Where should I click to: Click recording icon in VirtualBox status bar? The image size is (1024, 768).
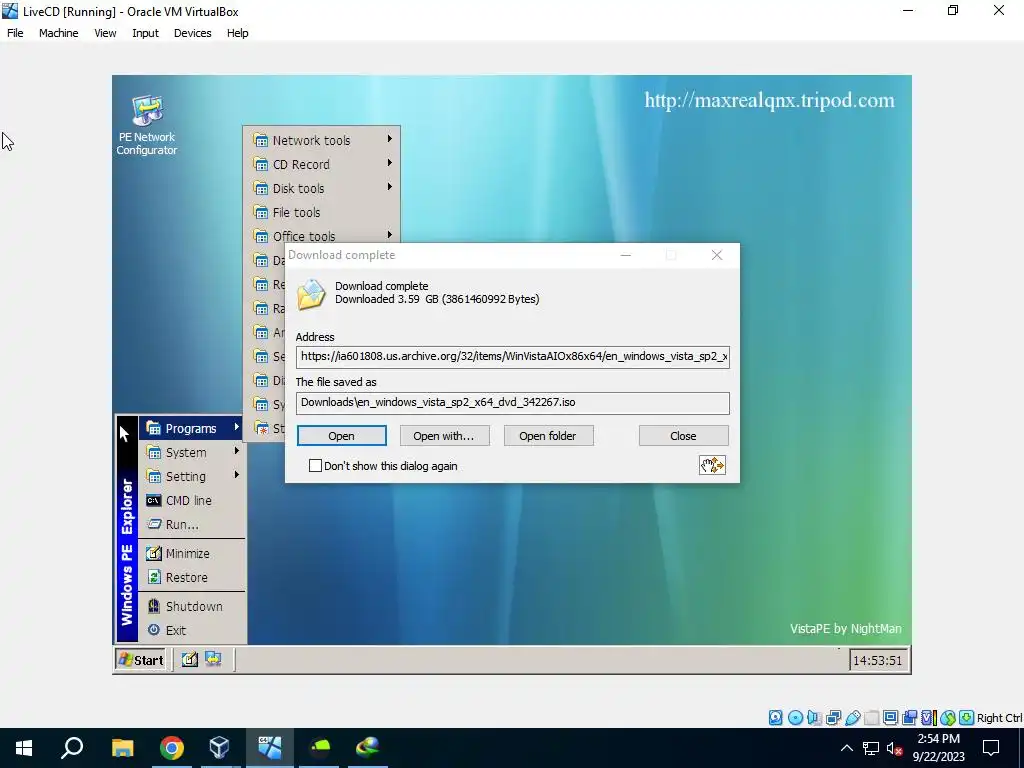click(910, 718)
